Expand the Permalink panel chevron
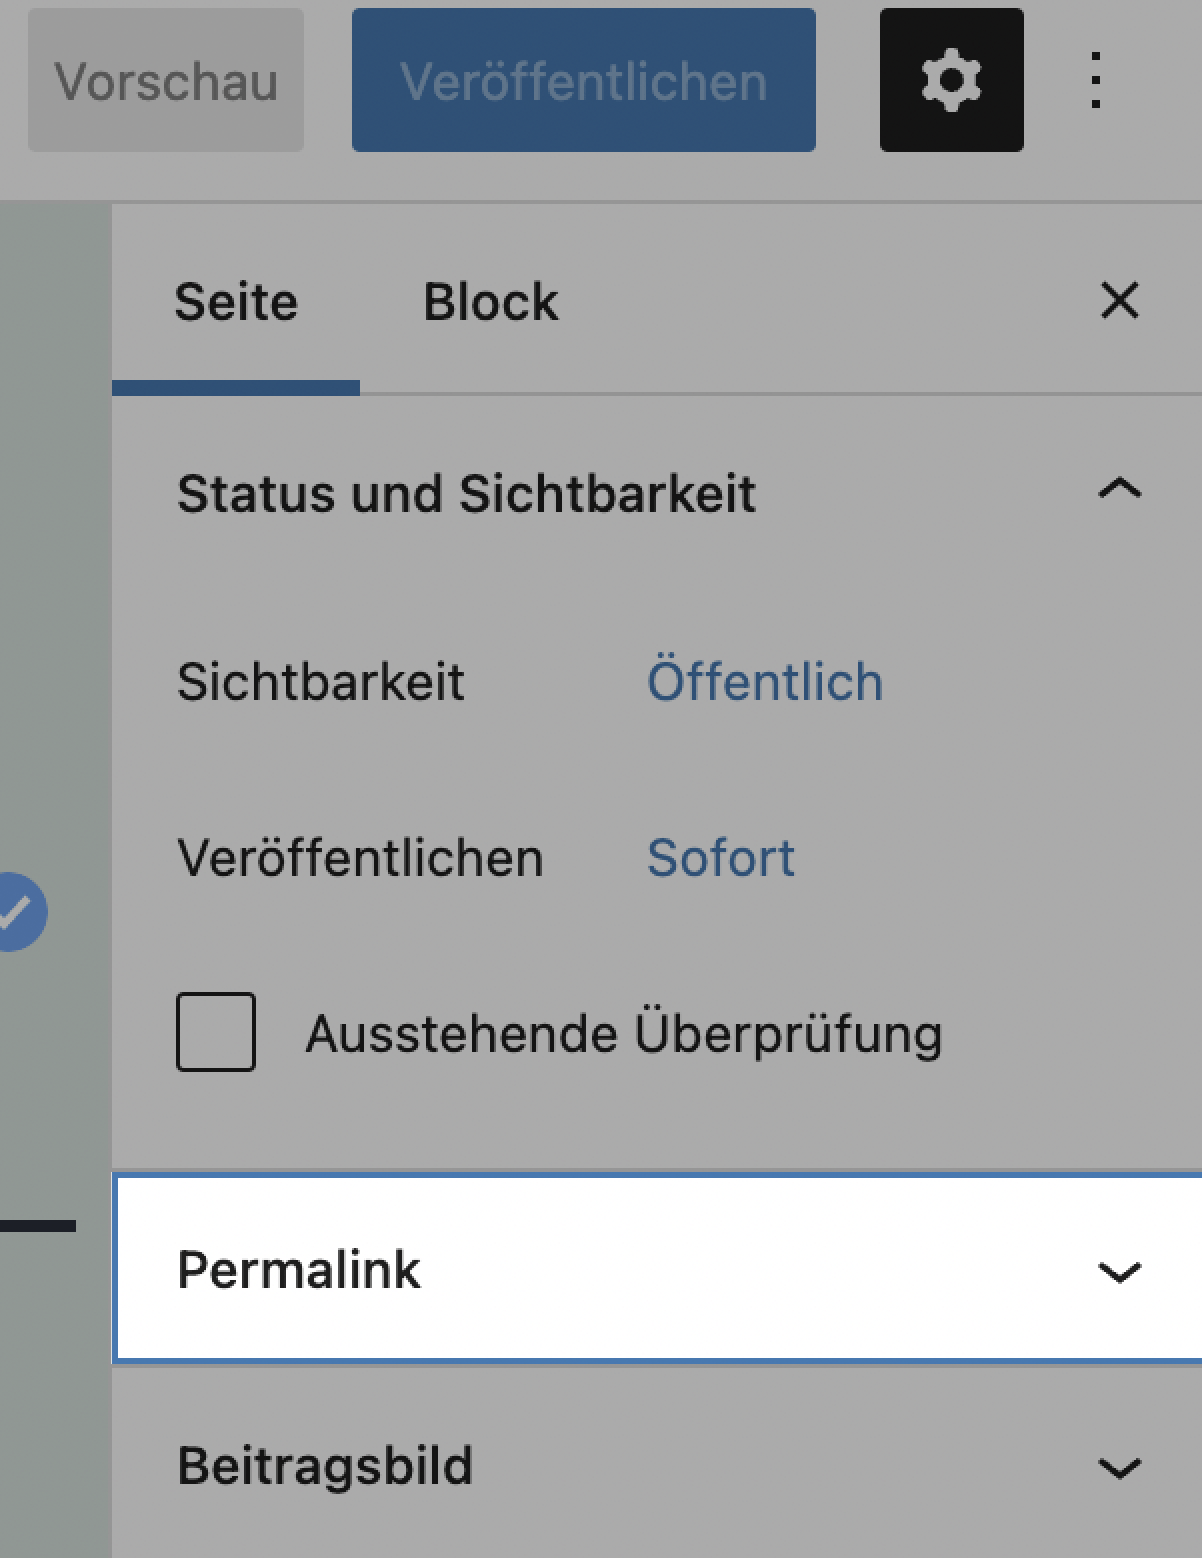The width and height of the screenshot is (1202, 1558). pos(1119,1272)
